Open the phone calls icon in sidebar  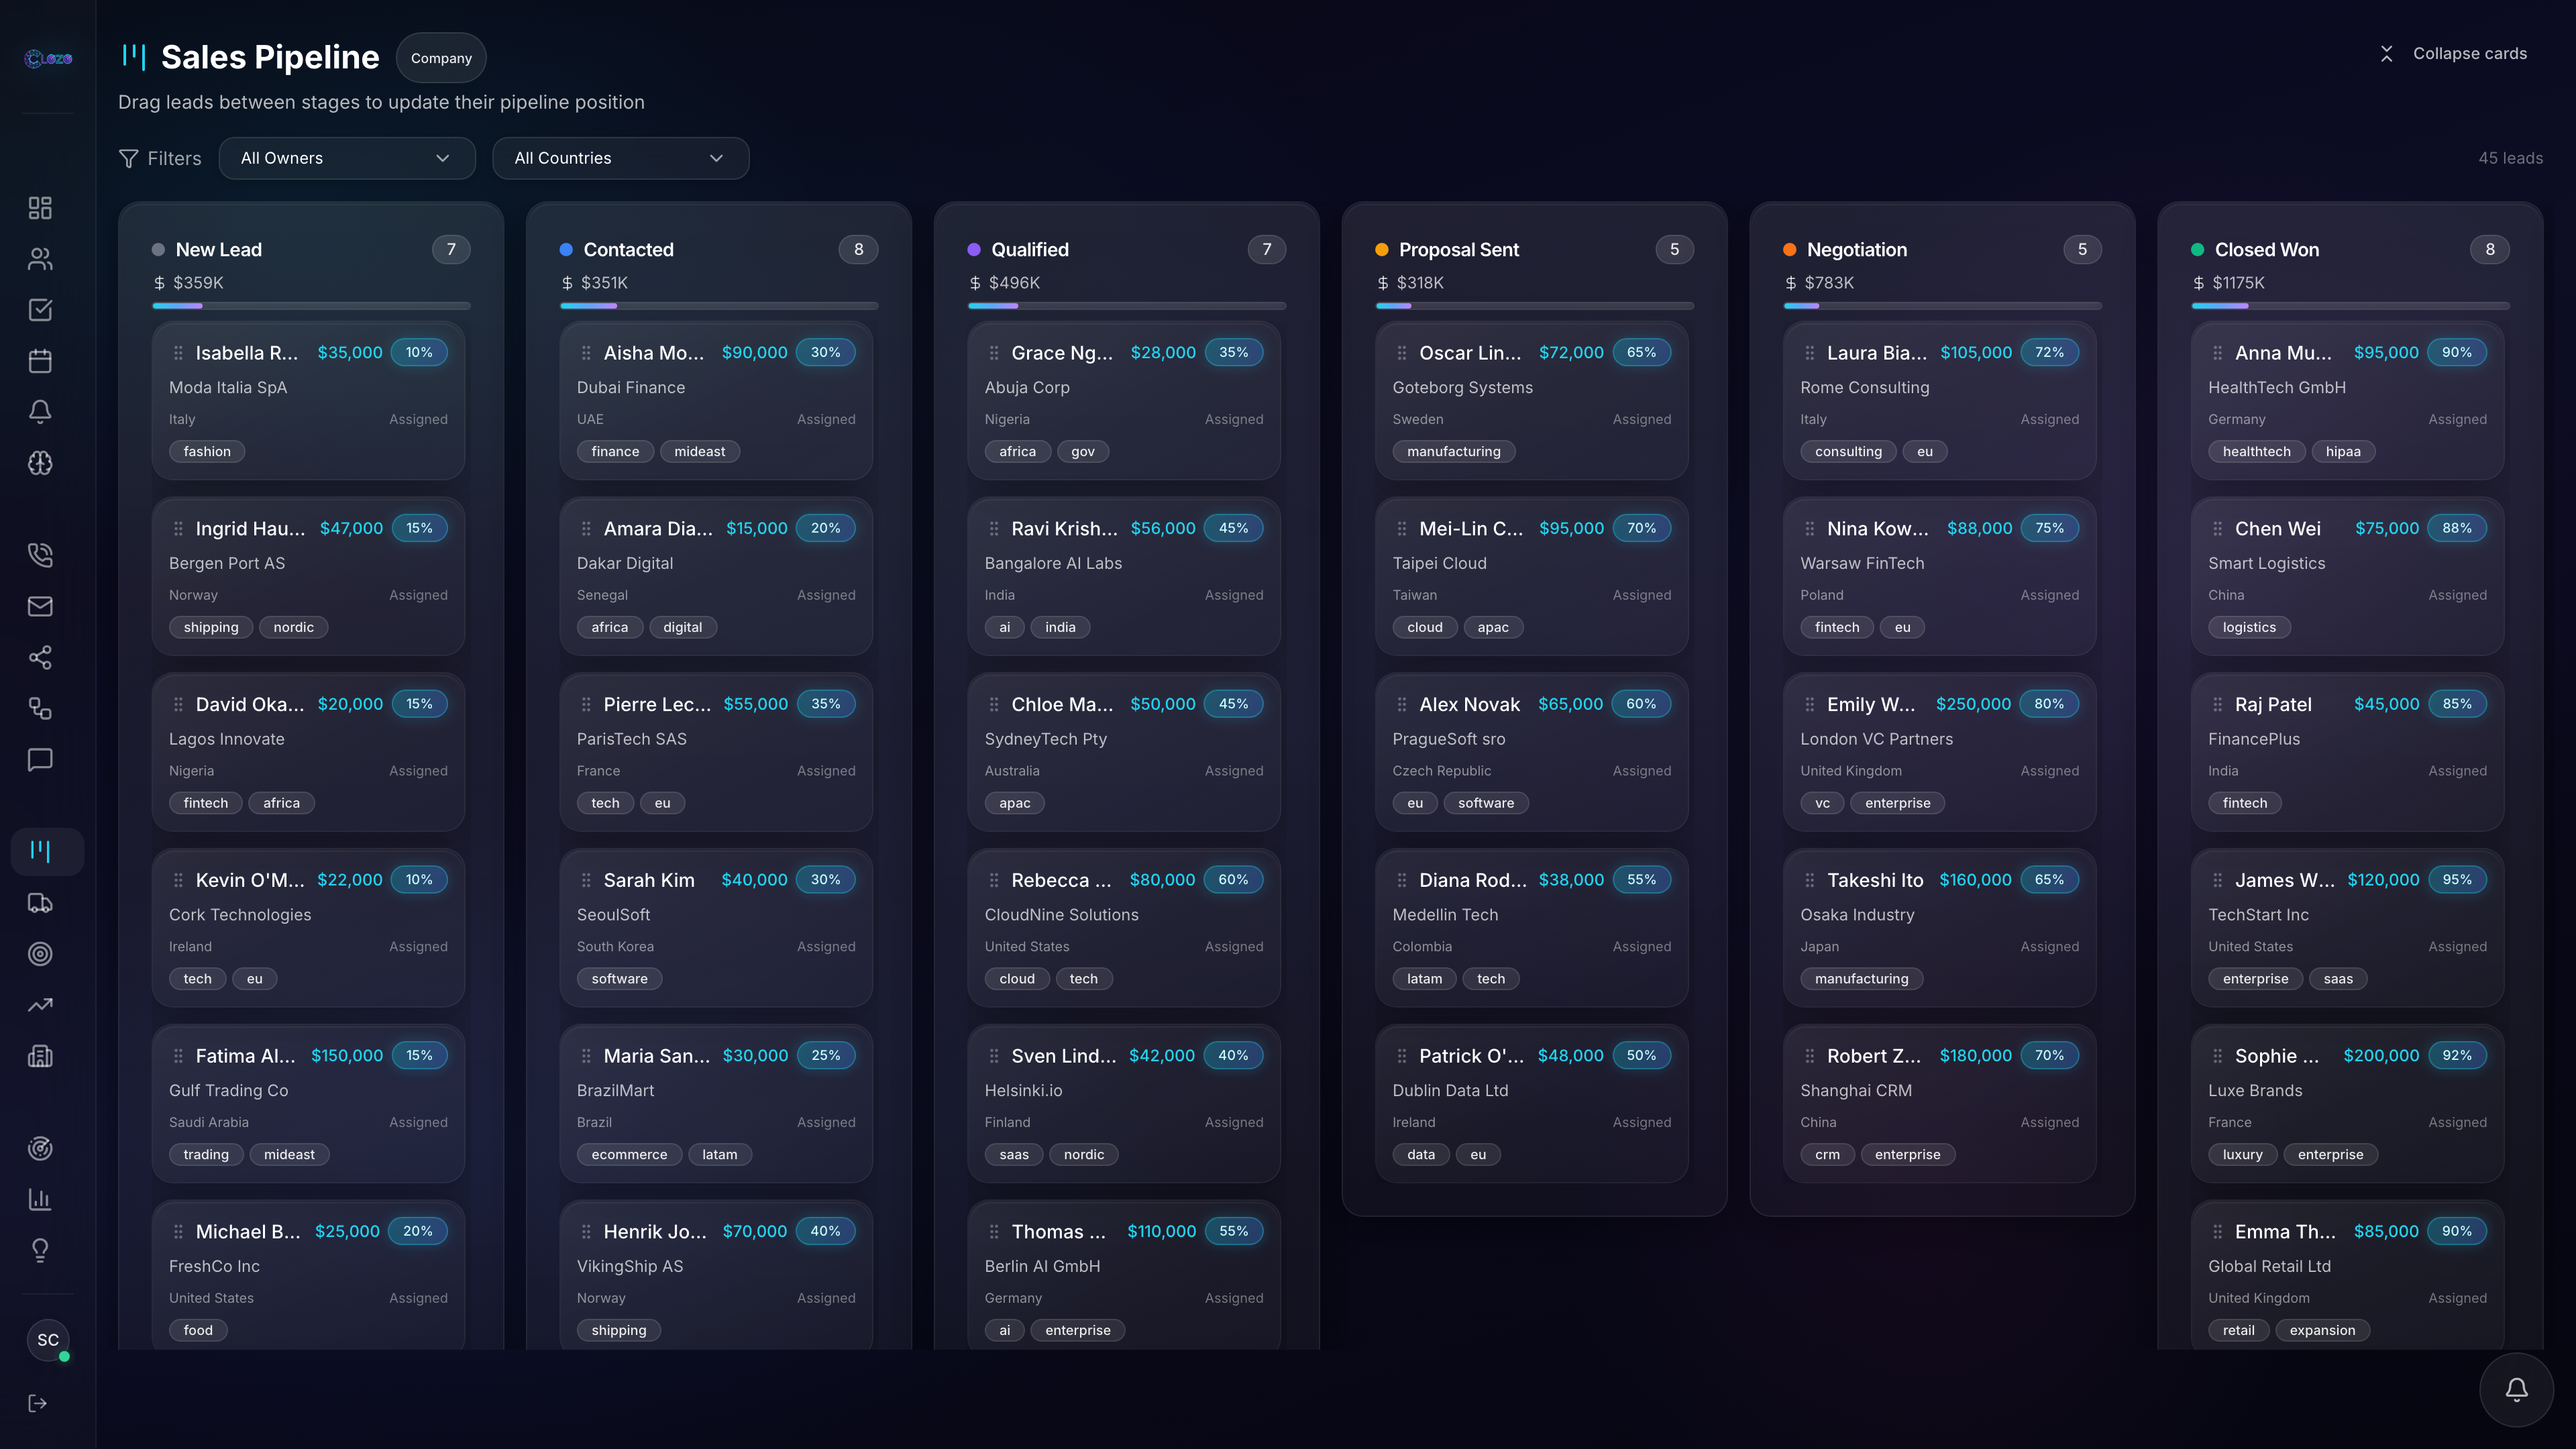[x=40, y=555]
